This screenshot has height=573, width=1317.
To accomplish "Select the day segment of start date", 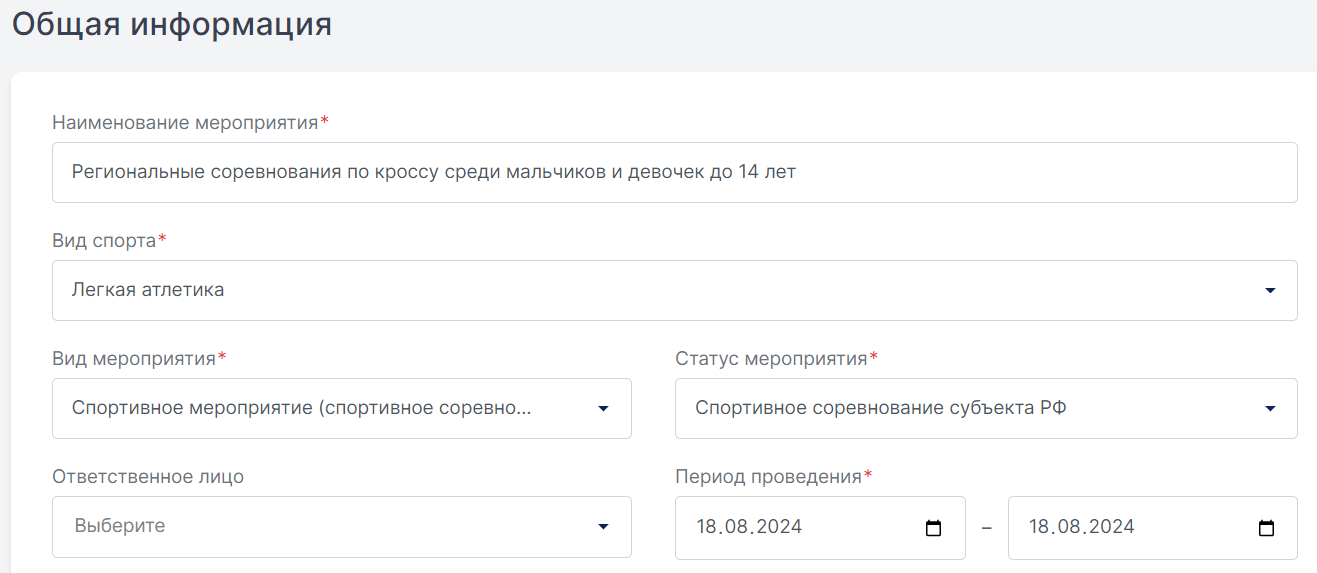I will click(707, 527).
